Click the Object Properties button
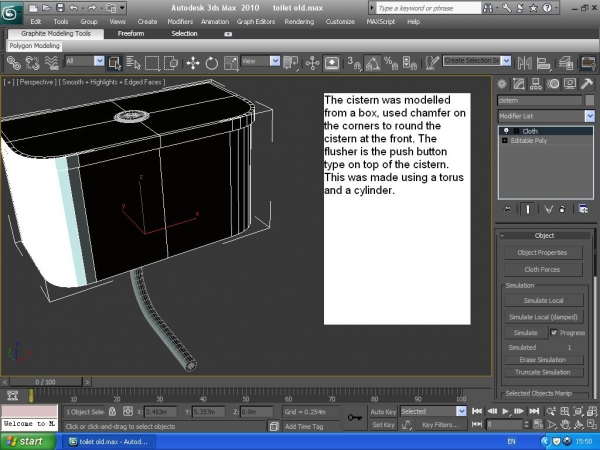600x450 pixels. click(543, 253)
